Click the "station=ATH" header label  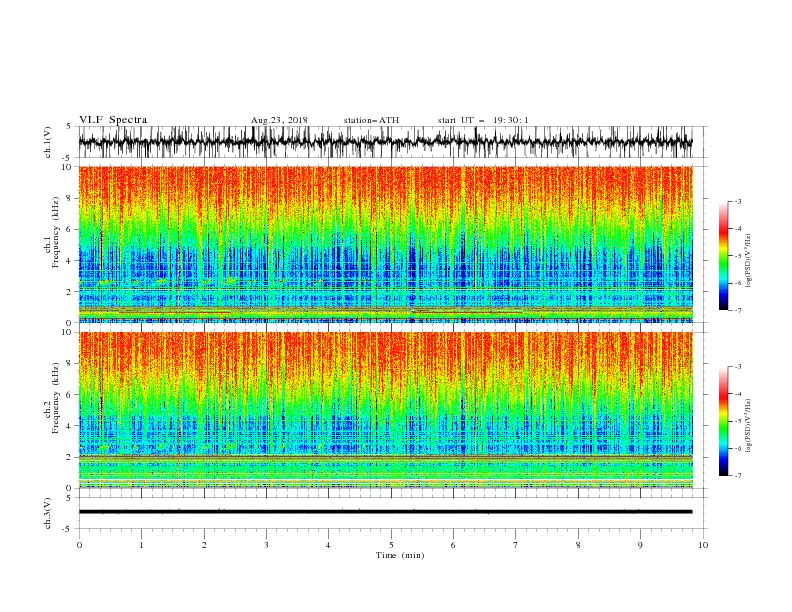tap(371, 120)
